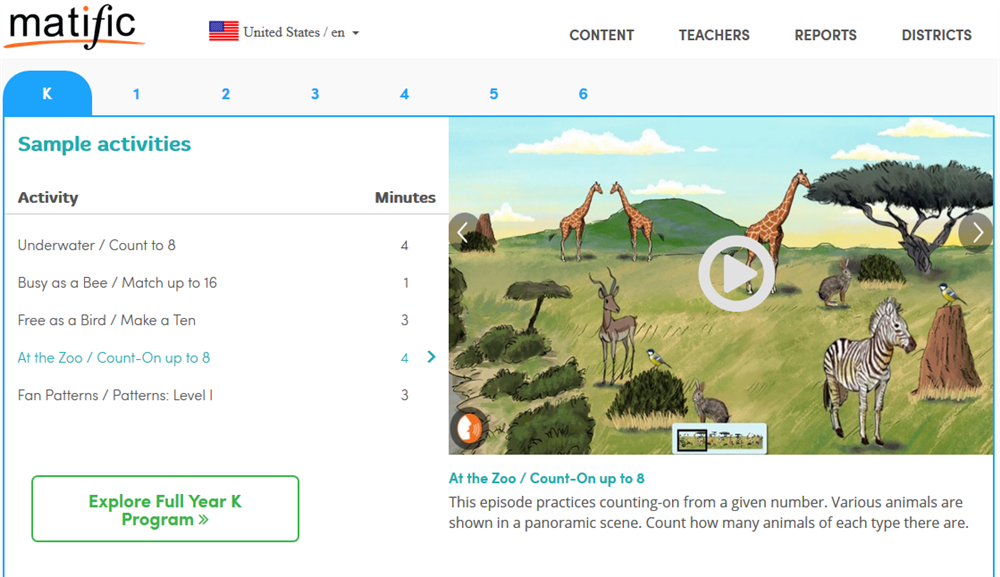Screen dimensions: 1000x577
Task: Click the 3 minutes value for Free as a Bird
Action: [404, 320]
